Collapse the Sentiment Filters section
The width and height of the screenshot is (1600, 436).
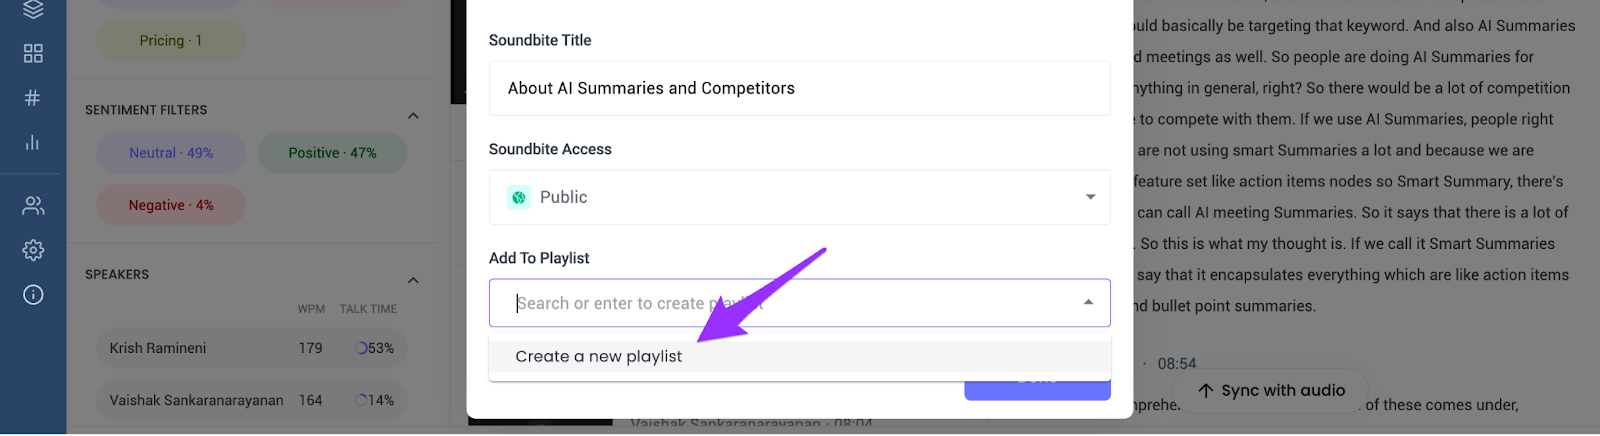coord(414,116)
